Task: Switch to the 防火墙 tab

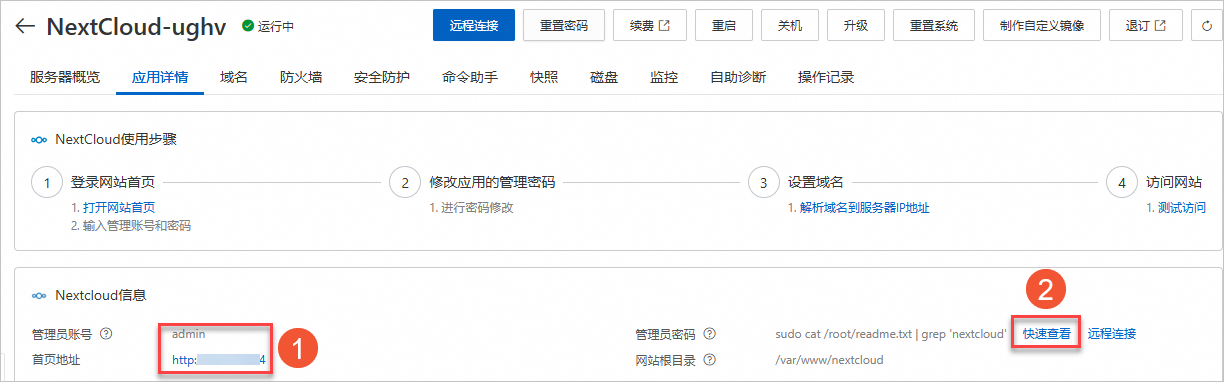Action: click(x=301, y=77)
